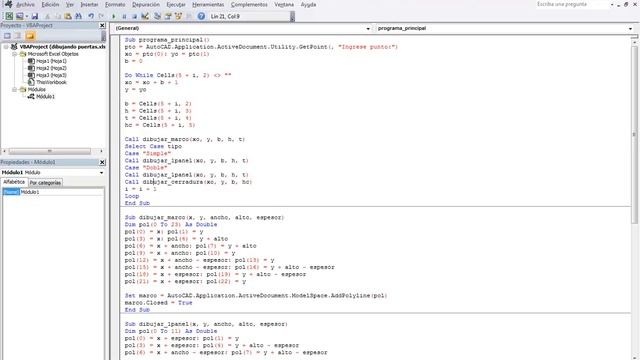Click the 'Sub programa_principal()' code line

[x=167, y=40]
